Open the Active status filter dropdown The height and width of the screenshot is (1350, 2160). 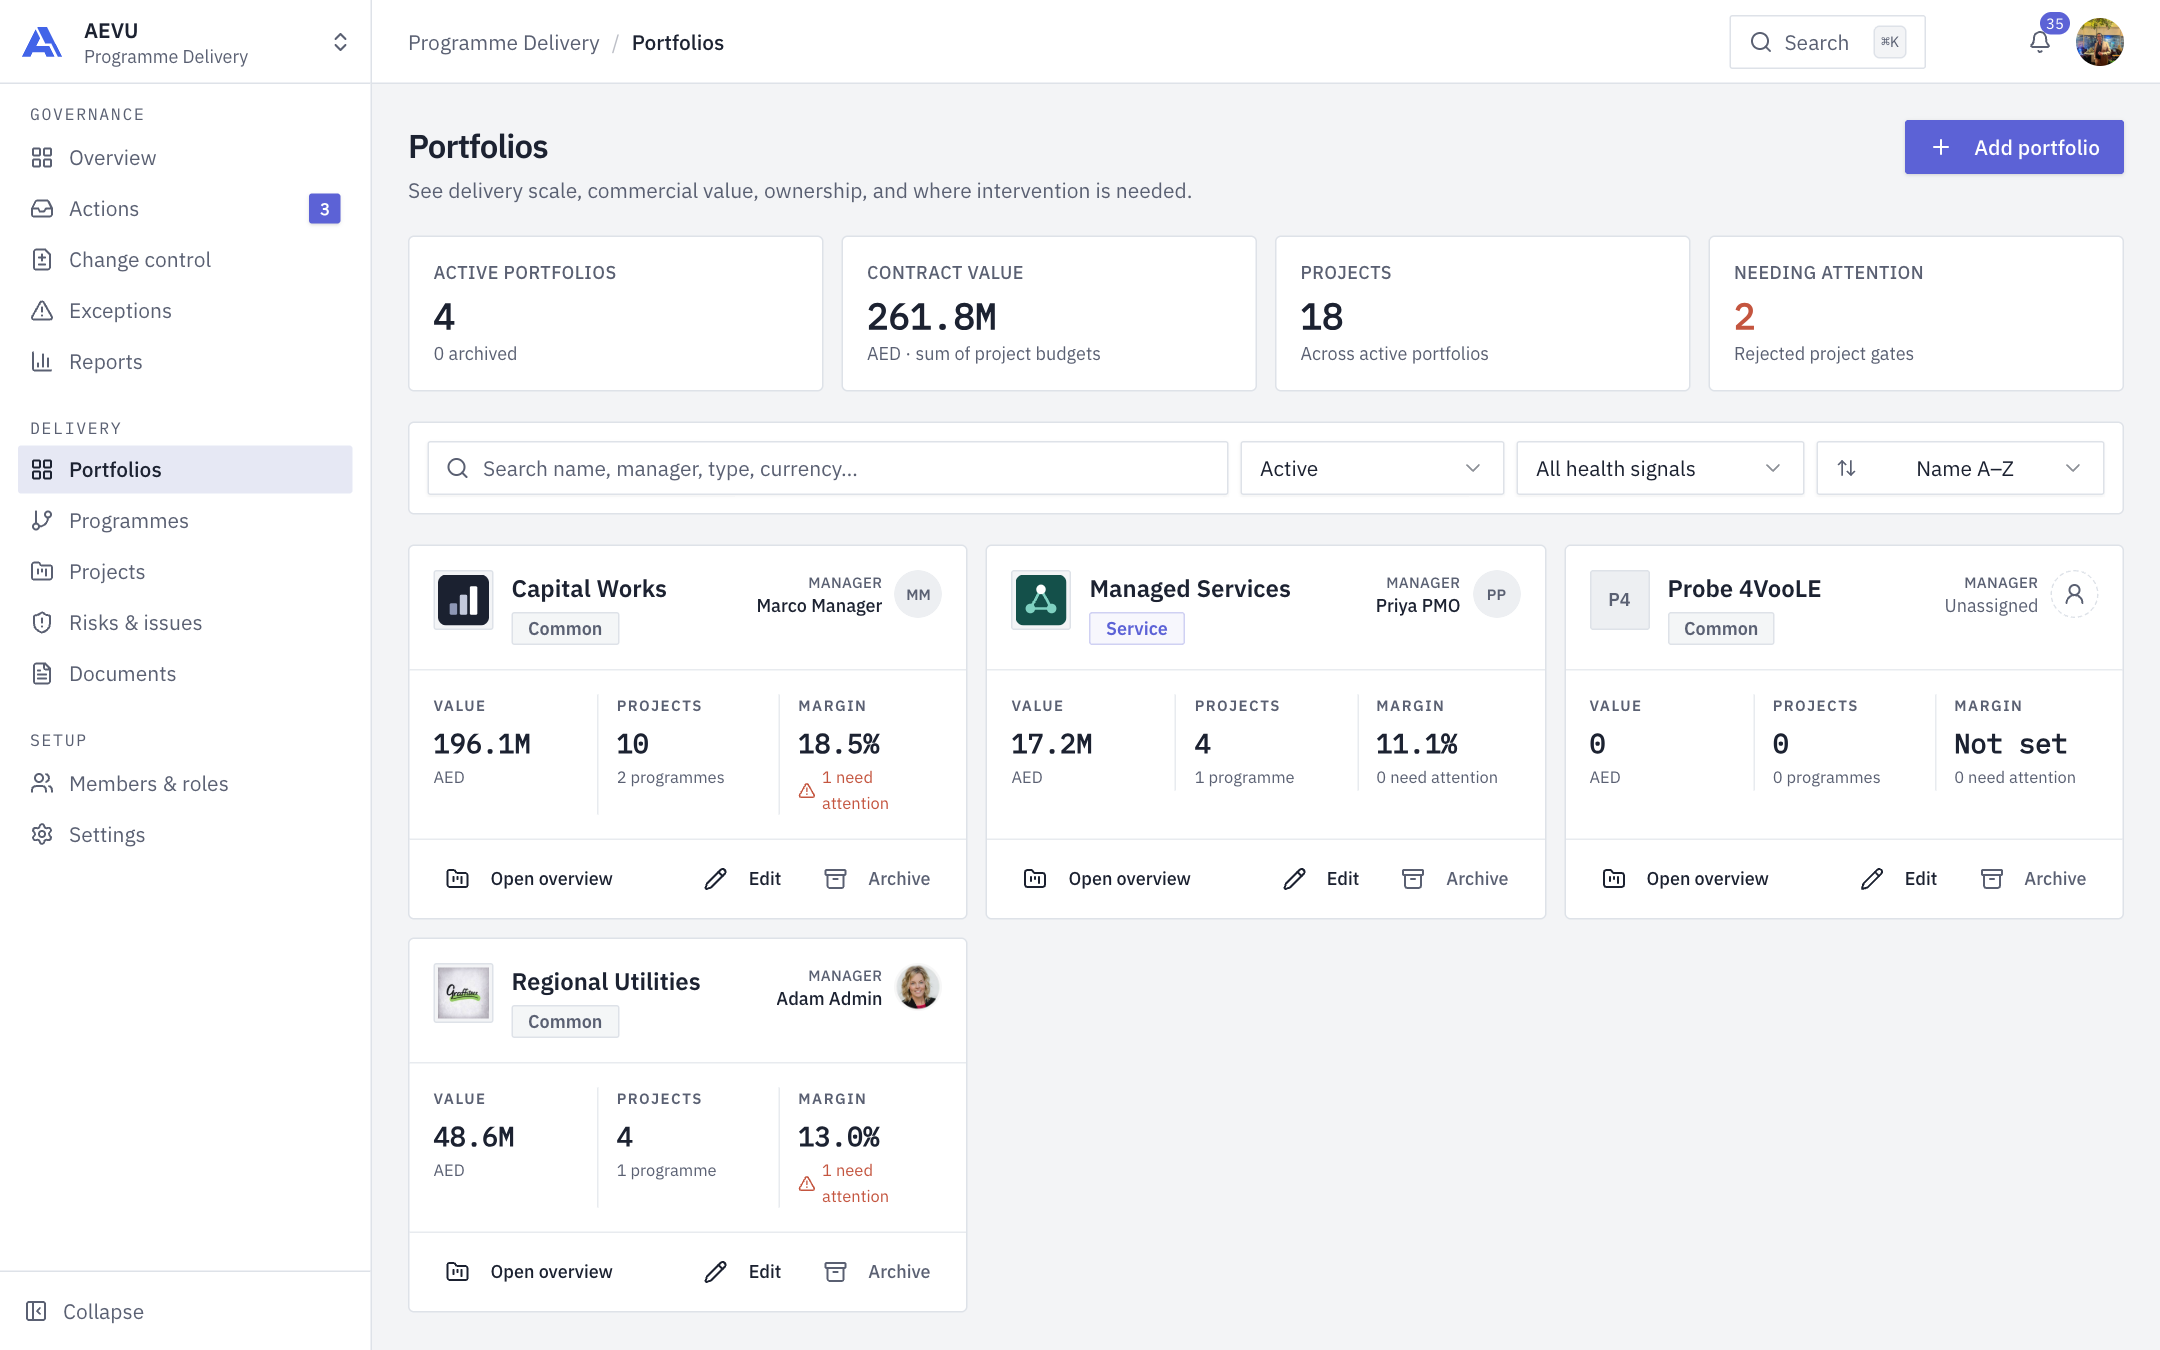[1372, 468]
